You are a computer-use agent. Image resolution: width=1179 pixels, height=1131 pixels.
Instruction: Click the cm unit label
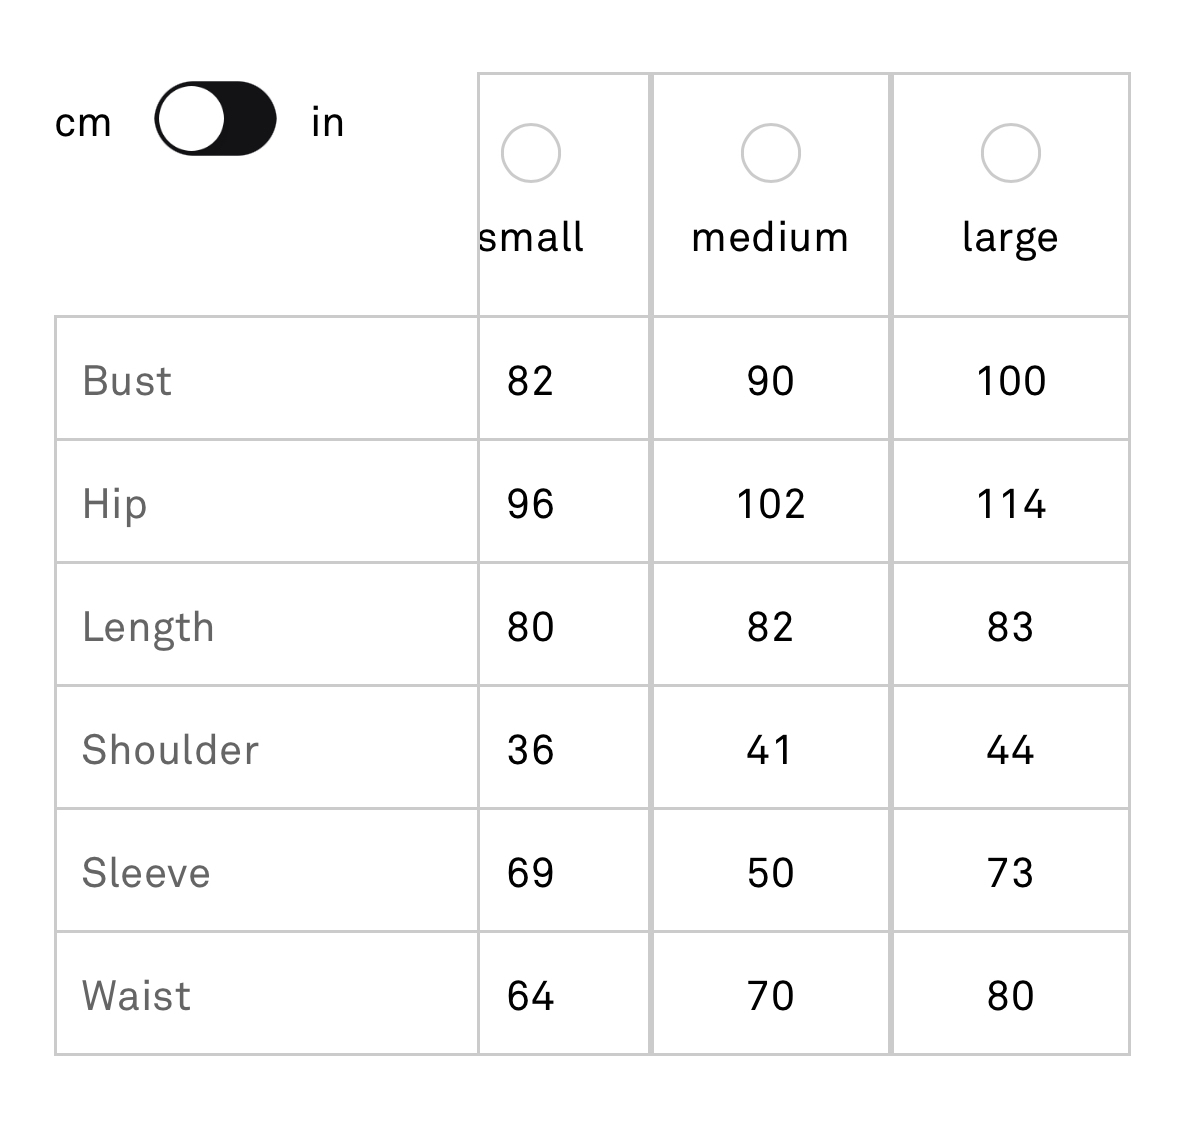83,123
